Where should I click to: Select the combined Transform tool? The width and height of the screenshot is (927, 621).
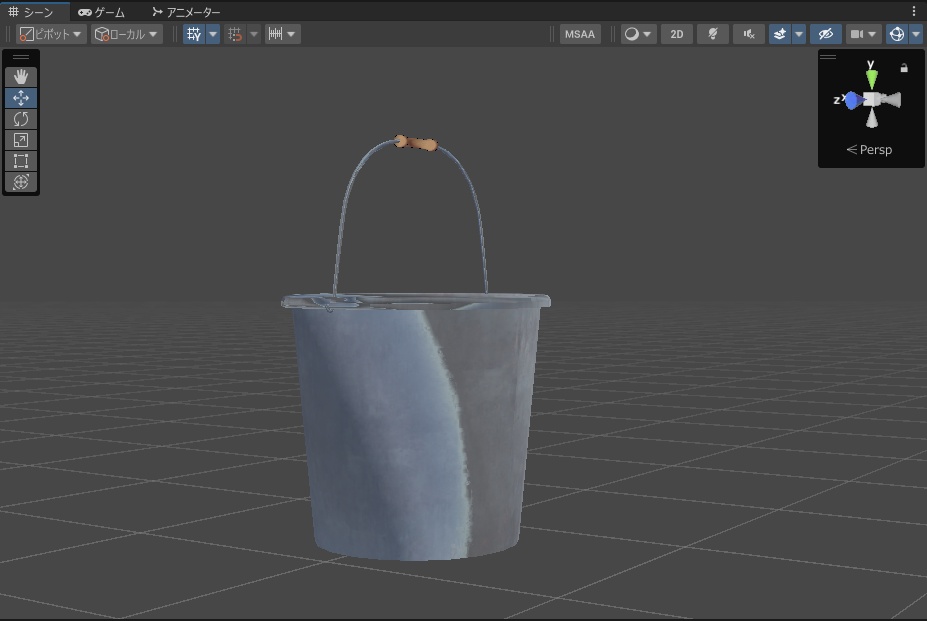coord(21,182)
